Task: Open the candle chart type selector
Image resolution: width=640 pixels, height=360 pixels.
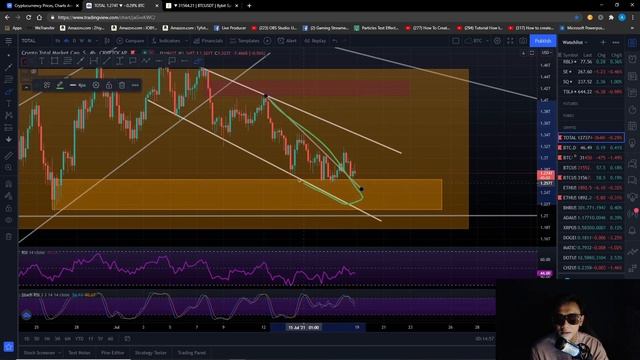Action: [107, 41]
